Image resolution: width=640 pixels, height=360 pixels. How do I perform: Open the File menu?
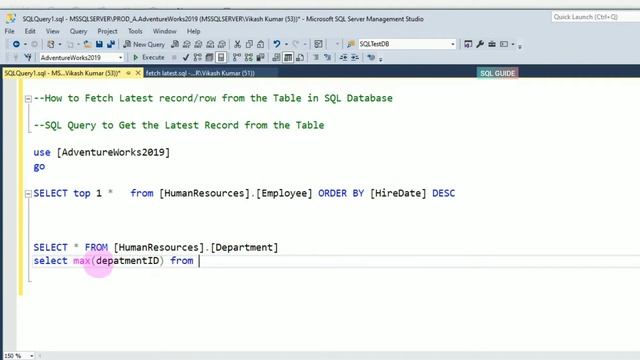(9, 31)
